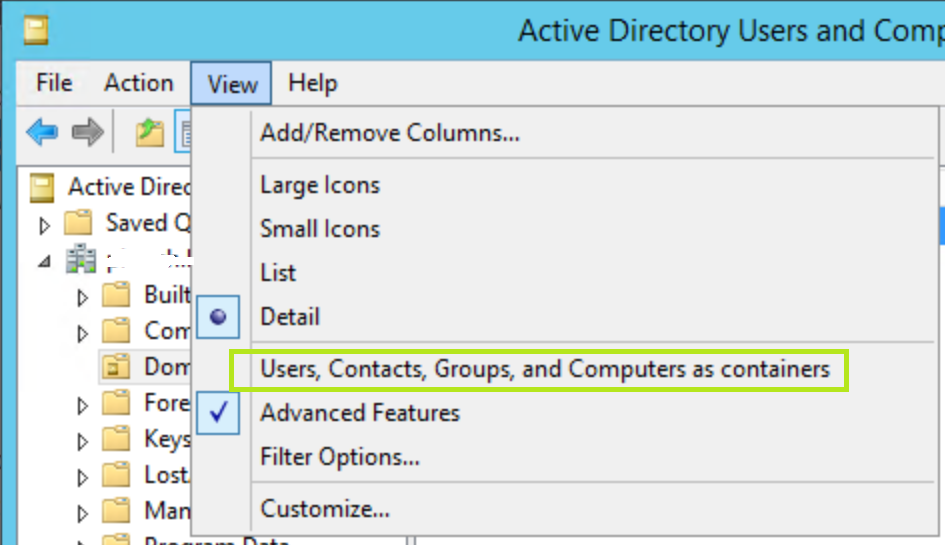Screen dimensions: 945x545
Task: Click the Up one level folder icon
Action: tap(149, 132)
